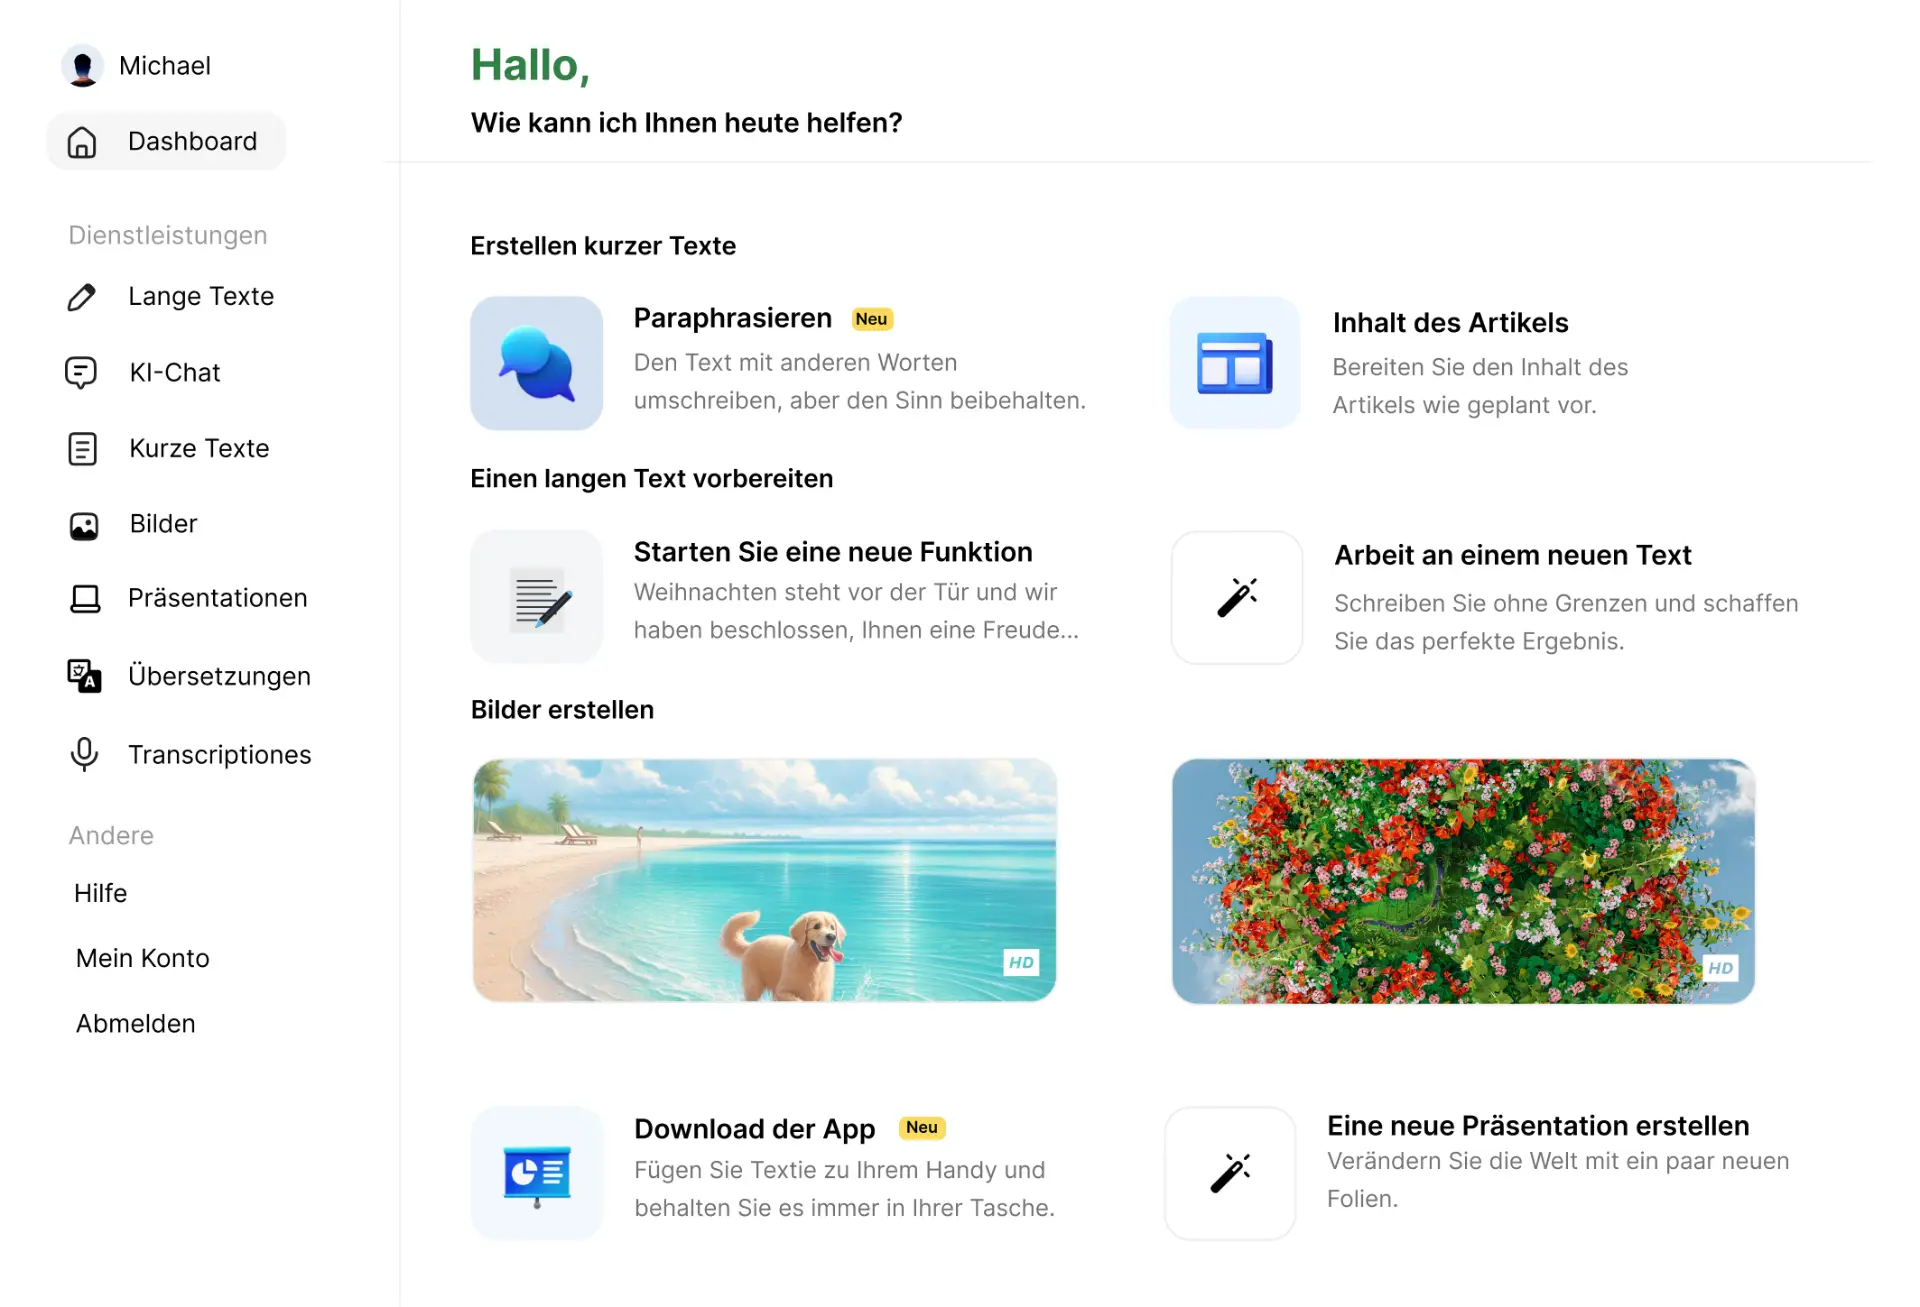Navigate to Bilder section
Screen dimensions: 1920x1307
[162, 522]
